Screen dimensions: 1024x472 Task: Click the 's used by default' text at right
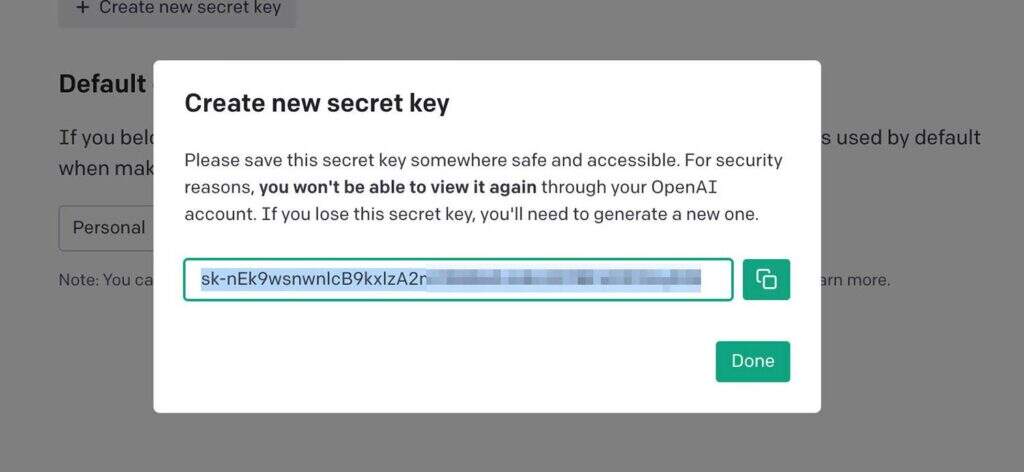click(x=900, y=137)
